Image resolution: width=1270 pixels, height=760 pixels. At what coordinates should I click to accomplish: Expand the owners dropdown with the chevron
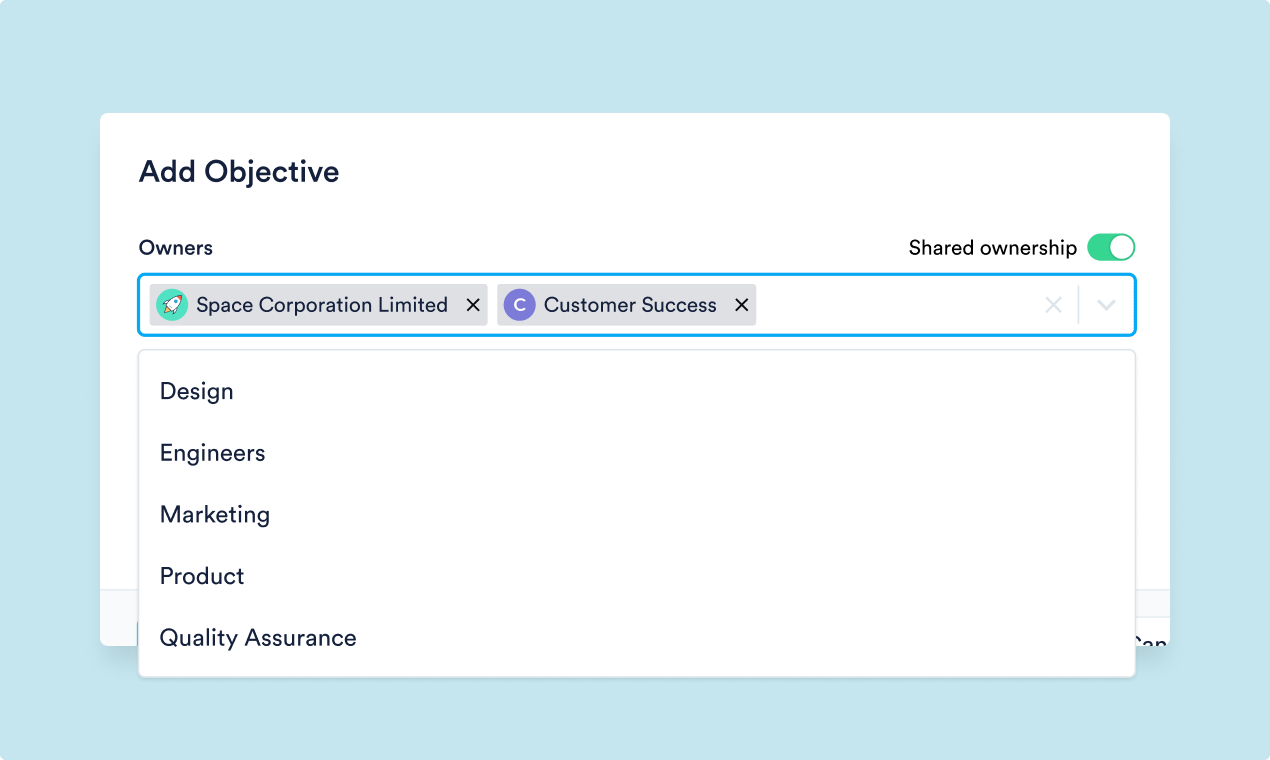1106,305
